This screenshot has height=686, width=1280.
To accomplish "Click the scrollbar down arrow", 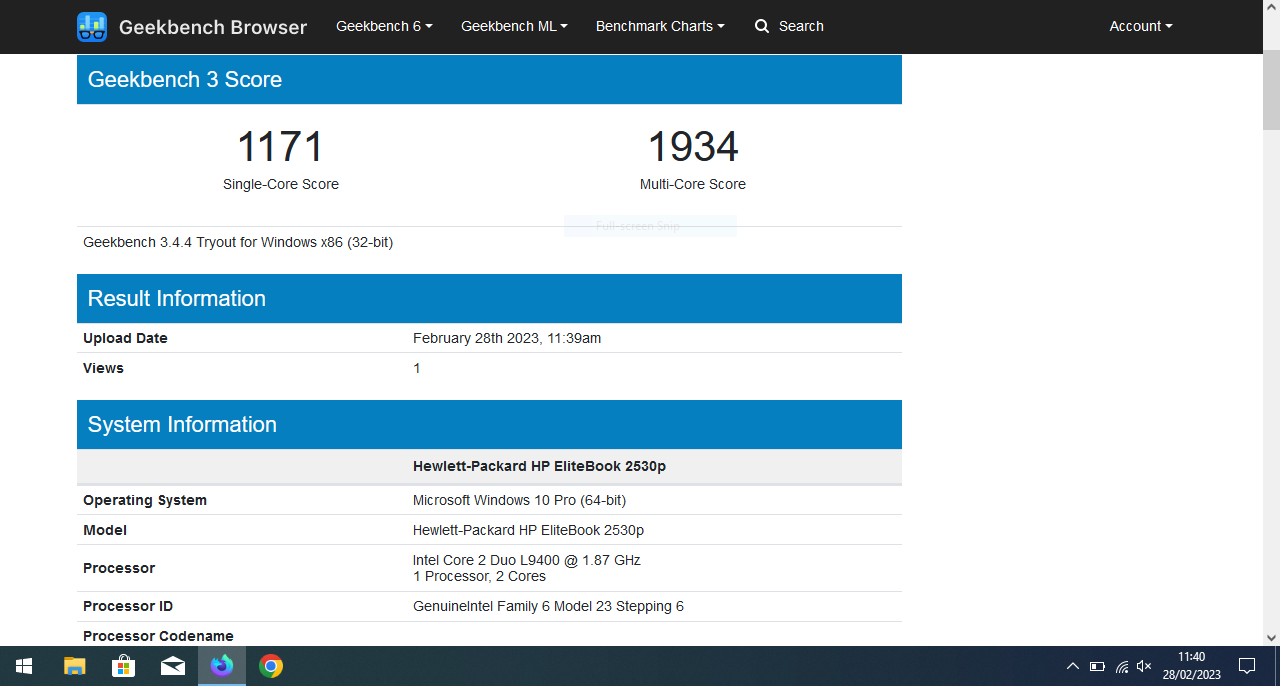I will [x=1271, y=637].
